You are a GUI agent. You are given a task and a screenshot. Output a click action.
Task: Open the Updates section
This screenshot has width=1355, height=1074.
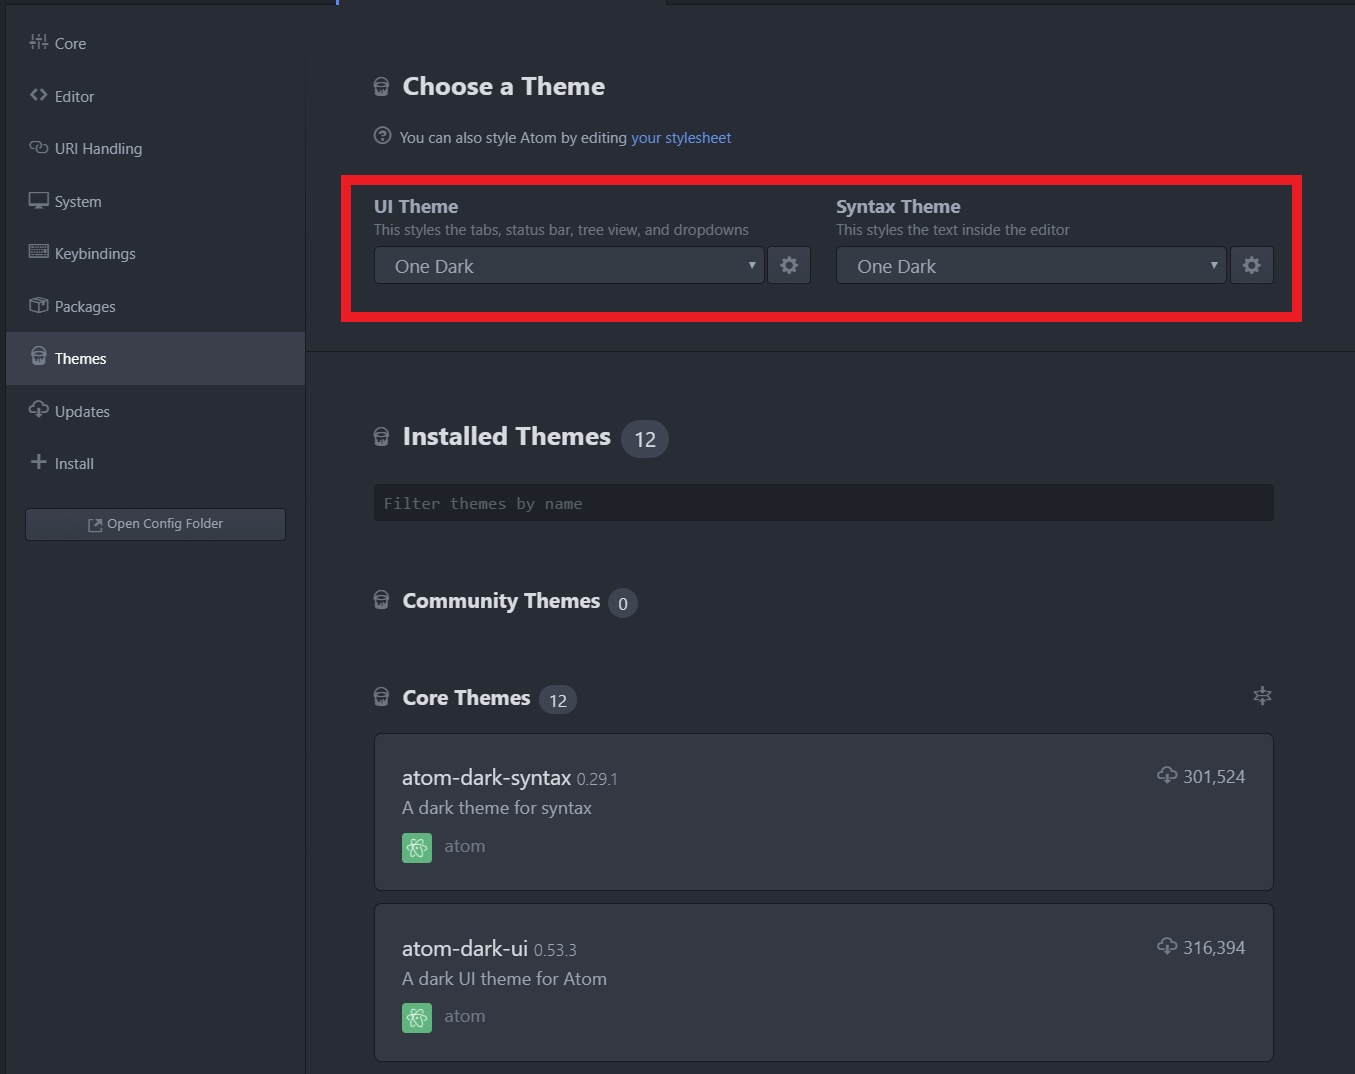(82, 411)
